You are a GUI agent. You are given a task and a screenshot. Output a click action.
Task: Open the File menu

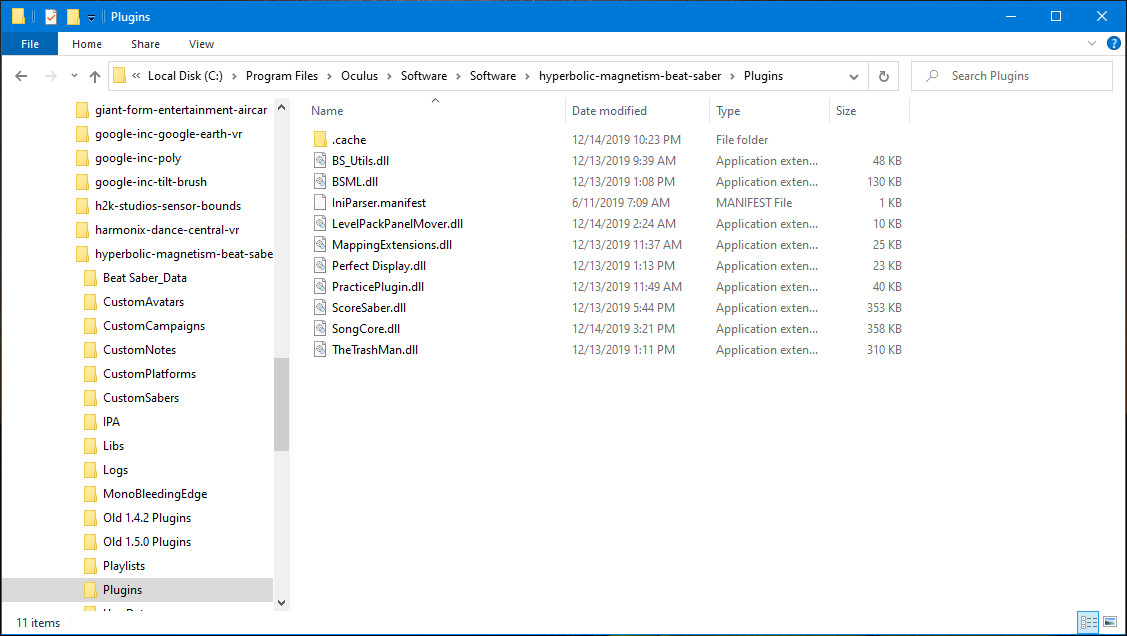[30, 44]
